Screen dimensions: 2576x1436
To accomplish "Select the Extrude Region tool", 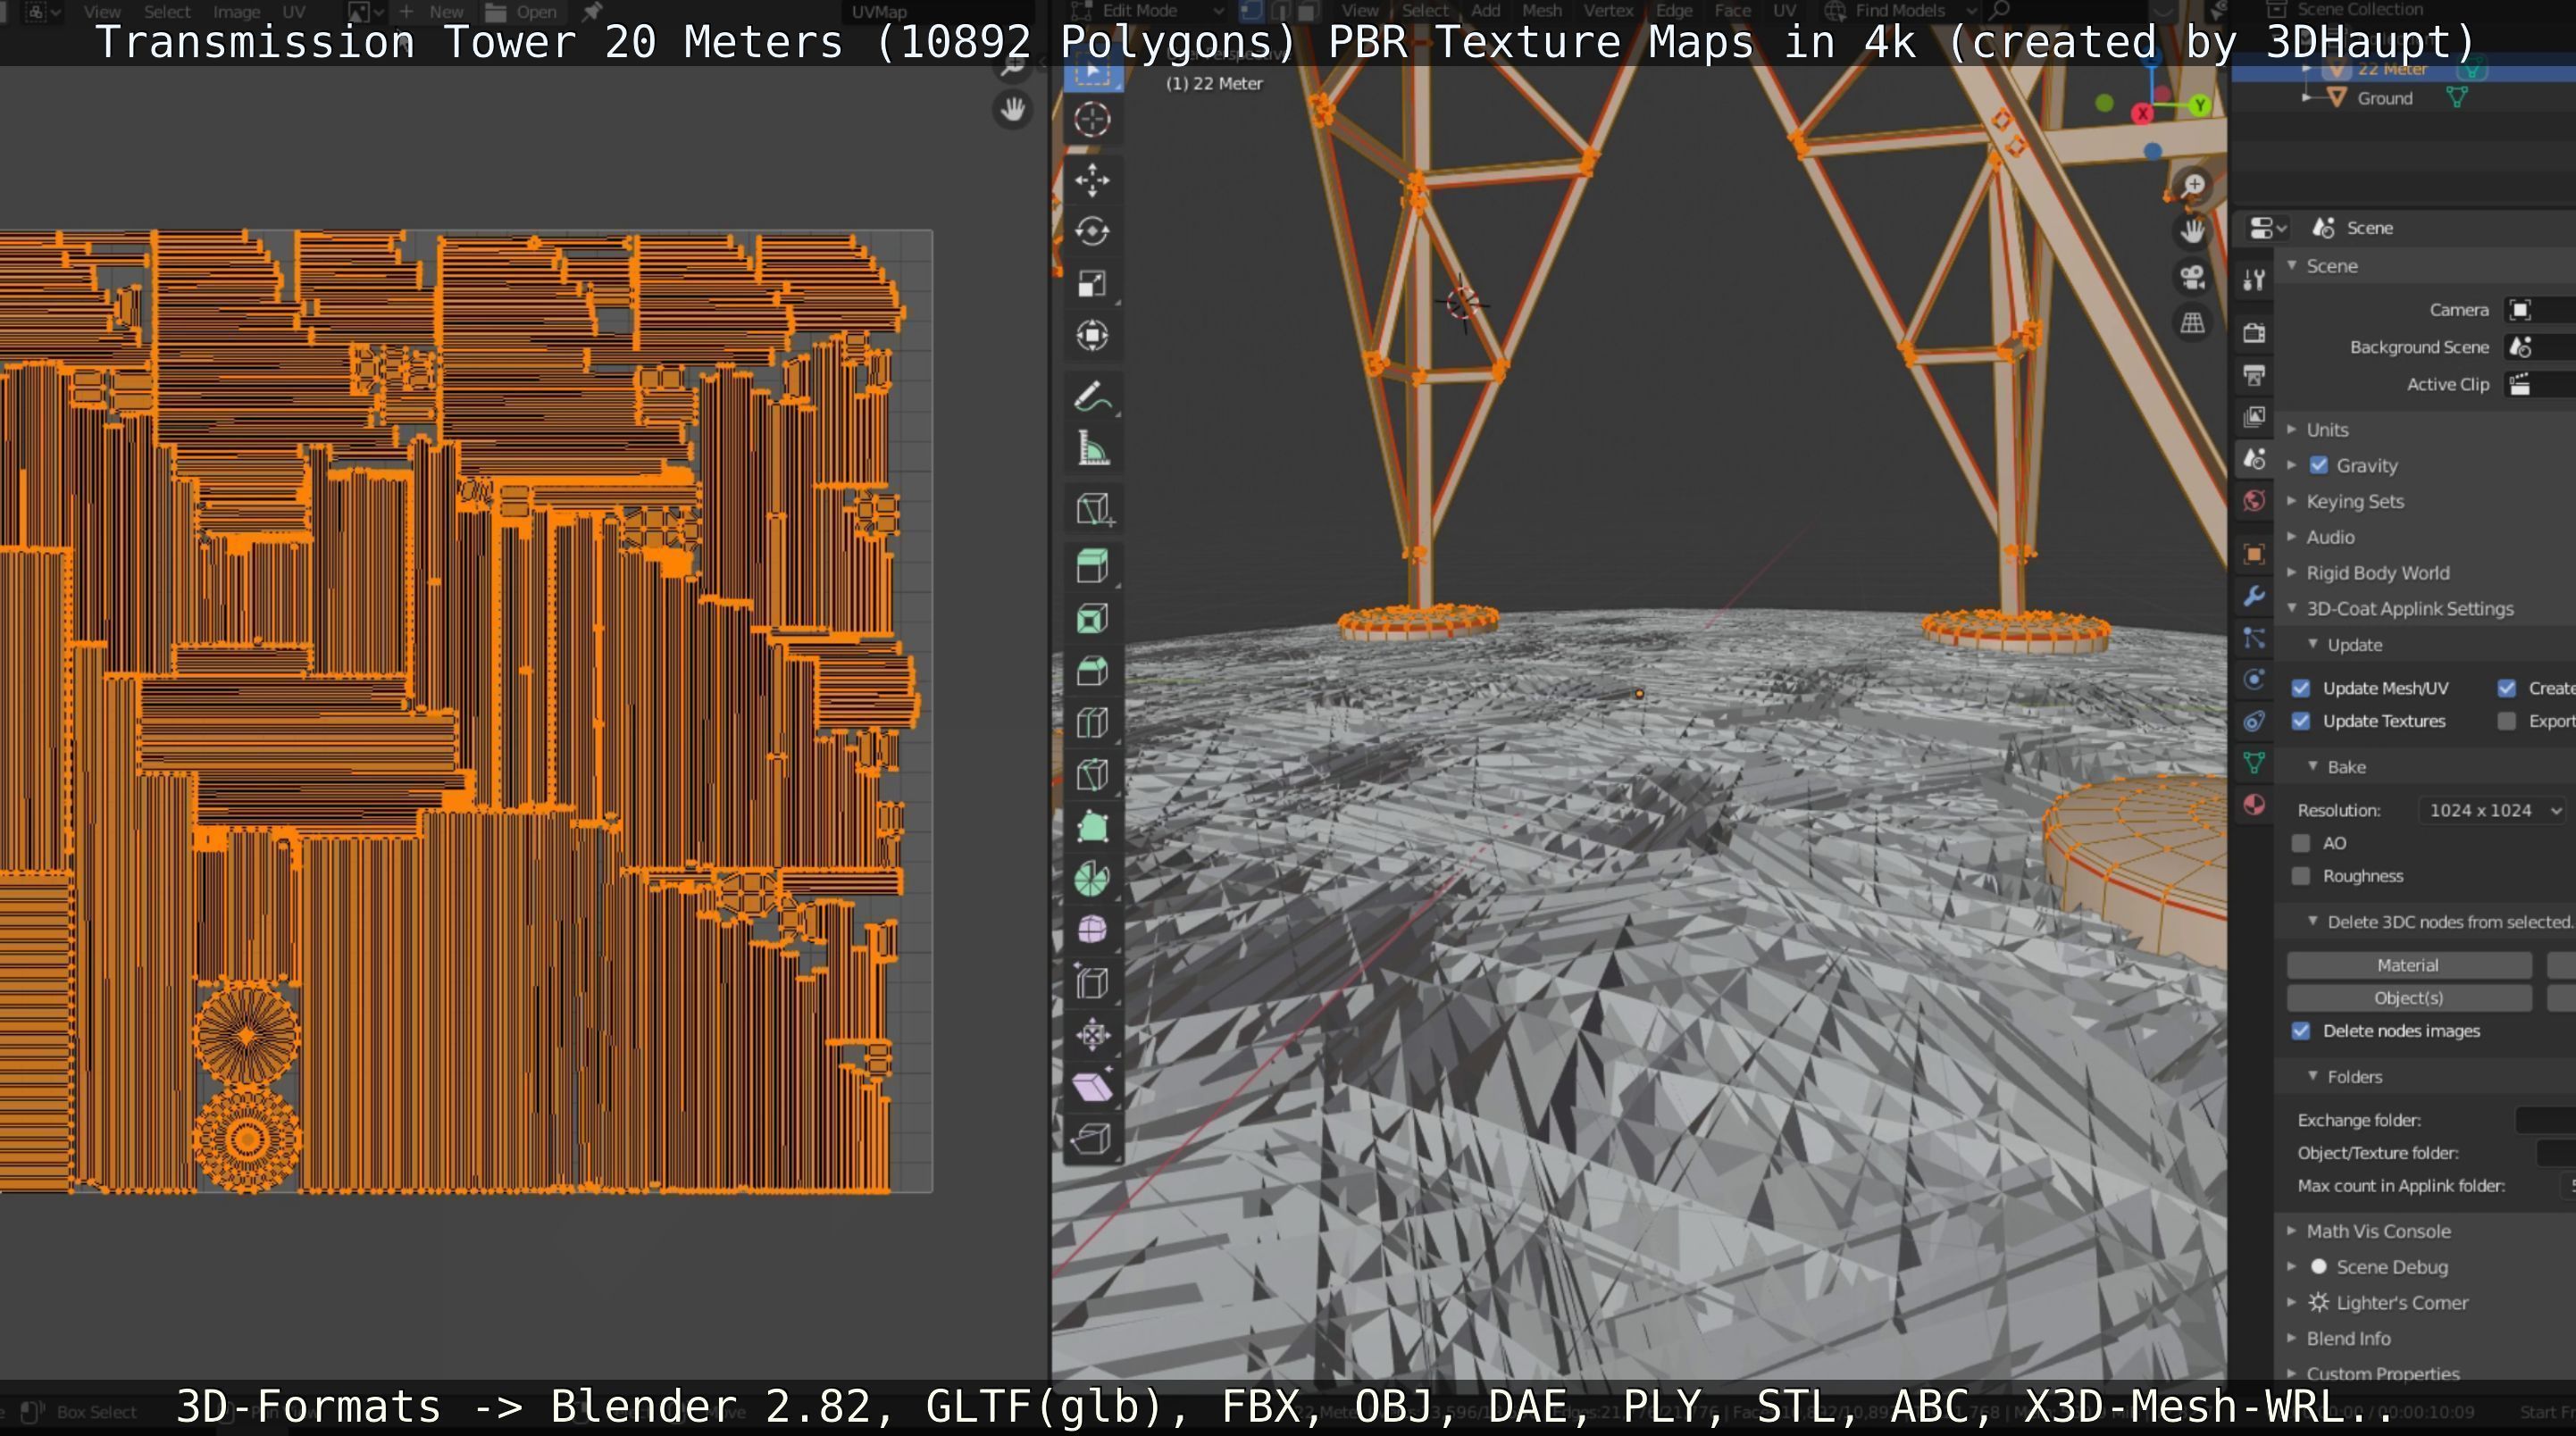I will [1092, 566].
